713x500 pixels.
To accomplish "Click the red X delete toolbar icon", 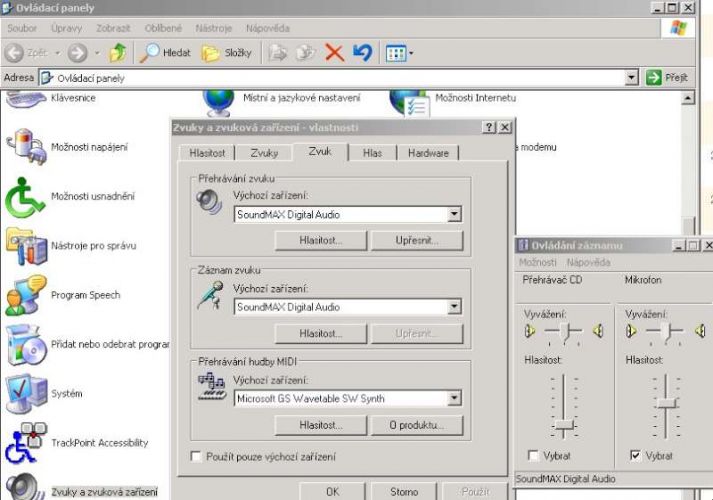I will (x=334, y=53).
